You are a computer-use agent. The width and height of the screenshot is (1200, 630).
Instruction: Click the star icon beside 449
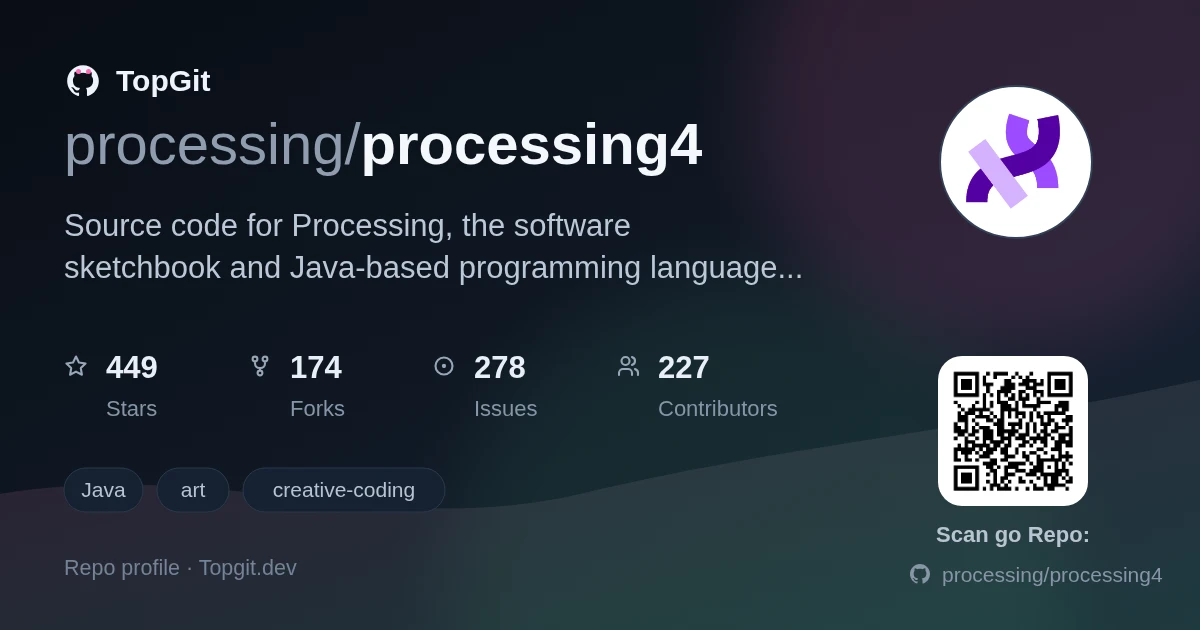tap(76, 366)
